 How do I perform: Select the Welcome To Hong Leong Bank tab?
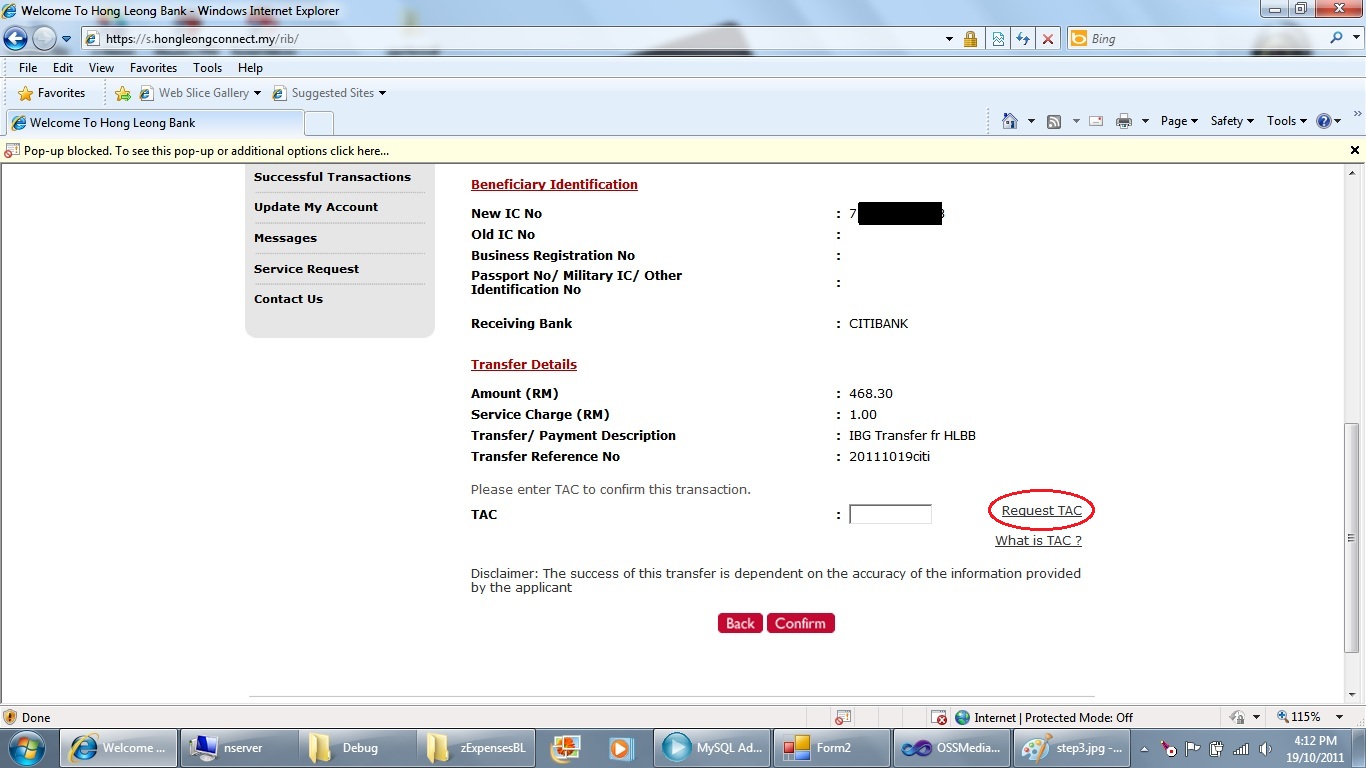pos(155,123)
